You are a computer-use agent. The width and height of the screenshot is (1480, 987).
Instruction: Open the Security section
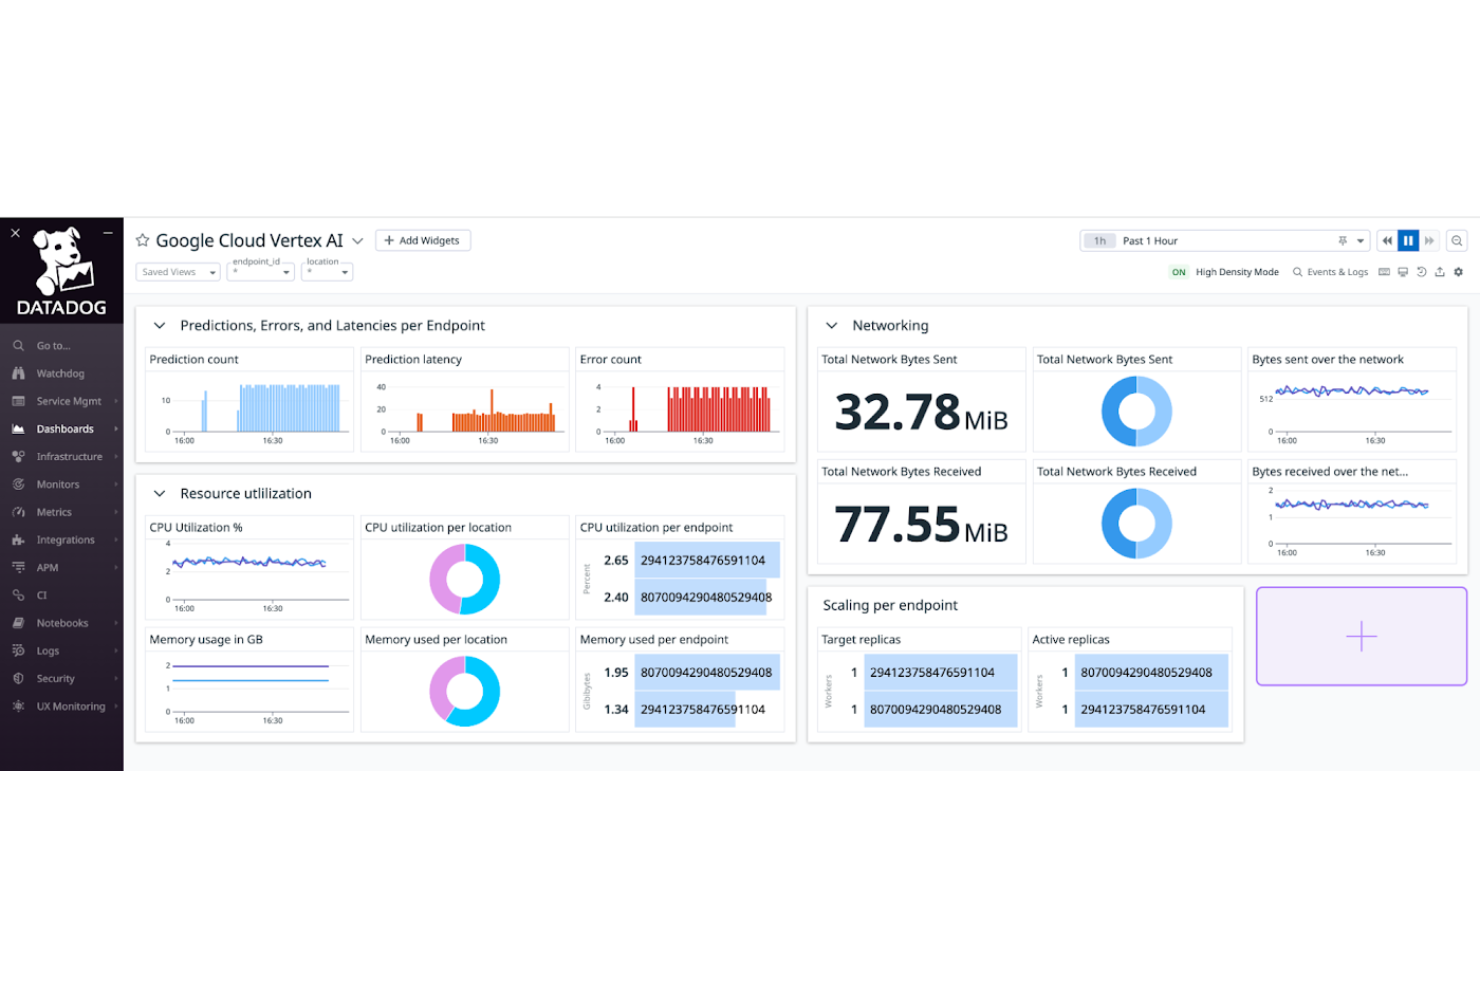(54, 678)
